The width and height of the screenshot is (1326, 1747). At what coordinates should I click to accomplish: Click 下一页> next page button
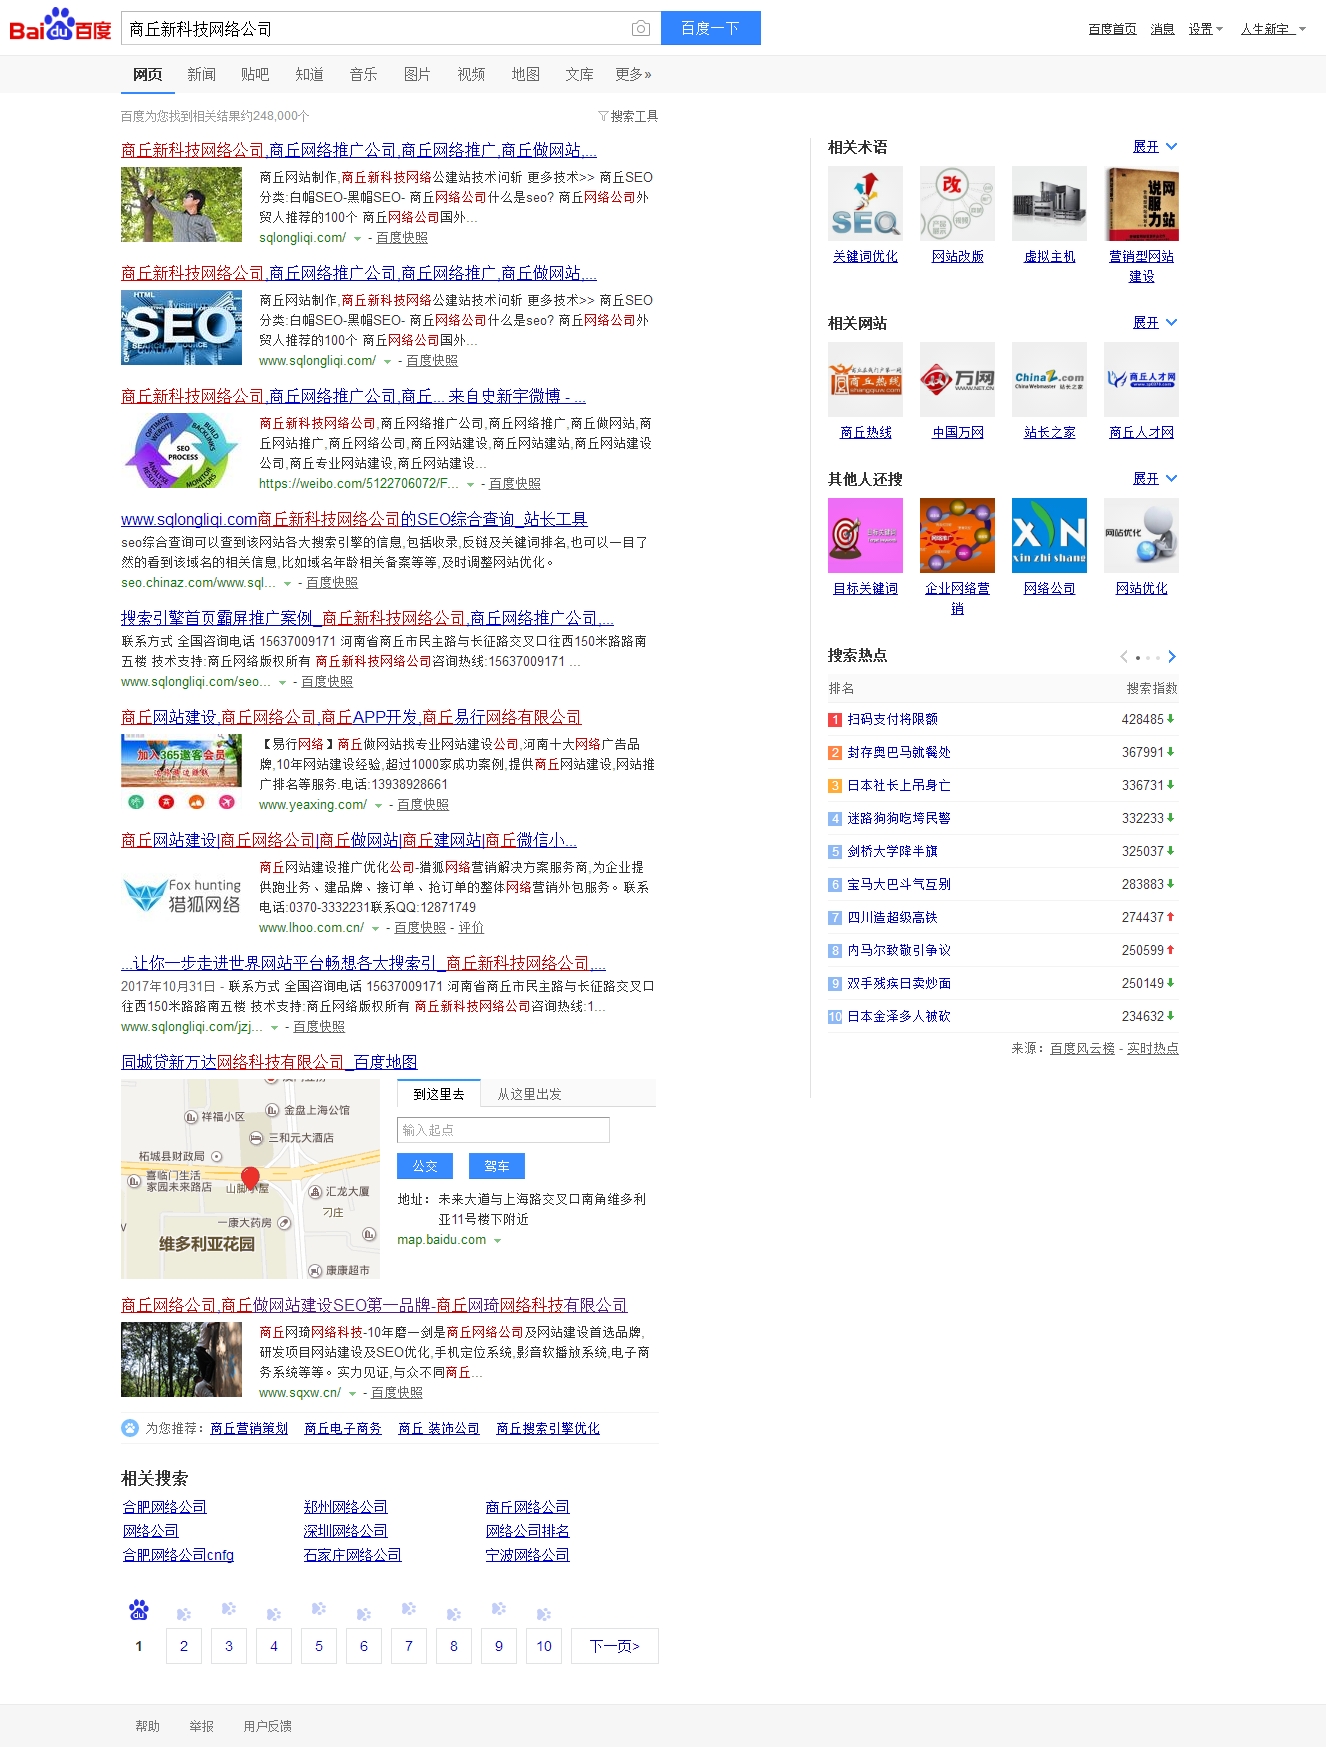pos(615,1646)
